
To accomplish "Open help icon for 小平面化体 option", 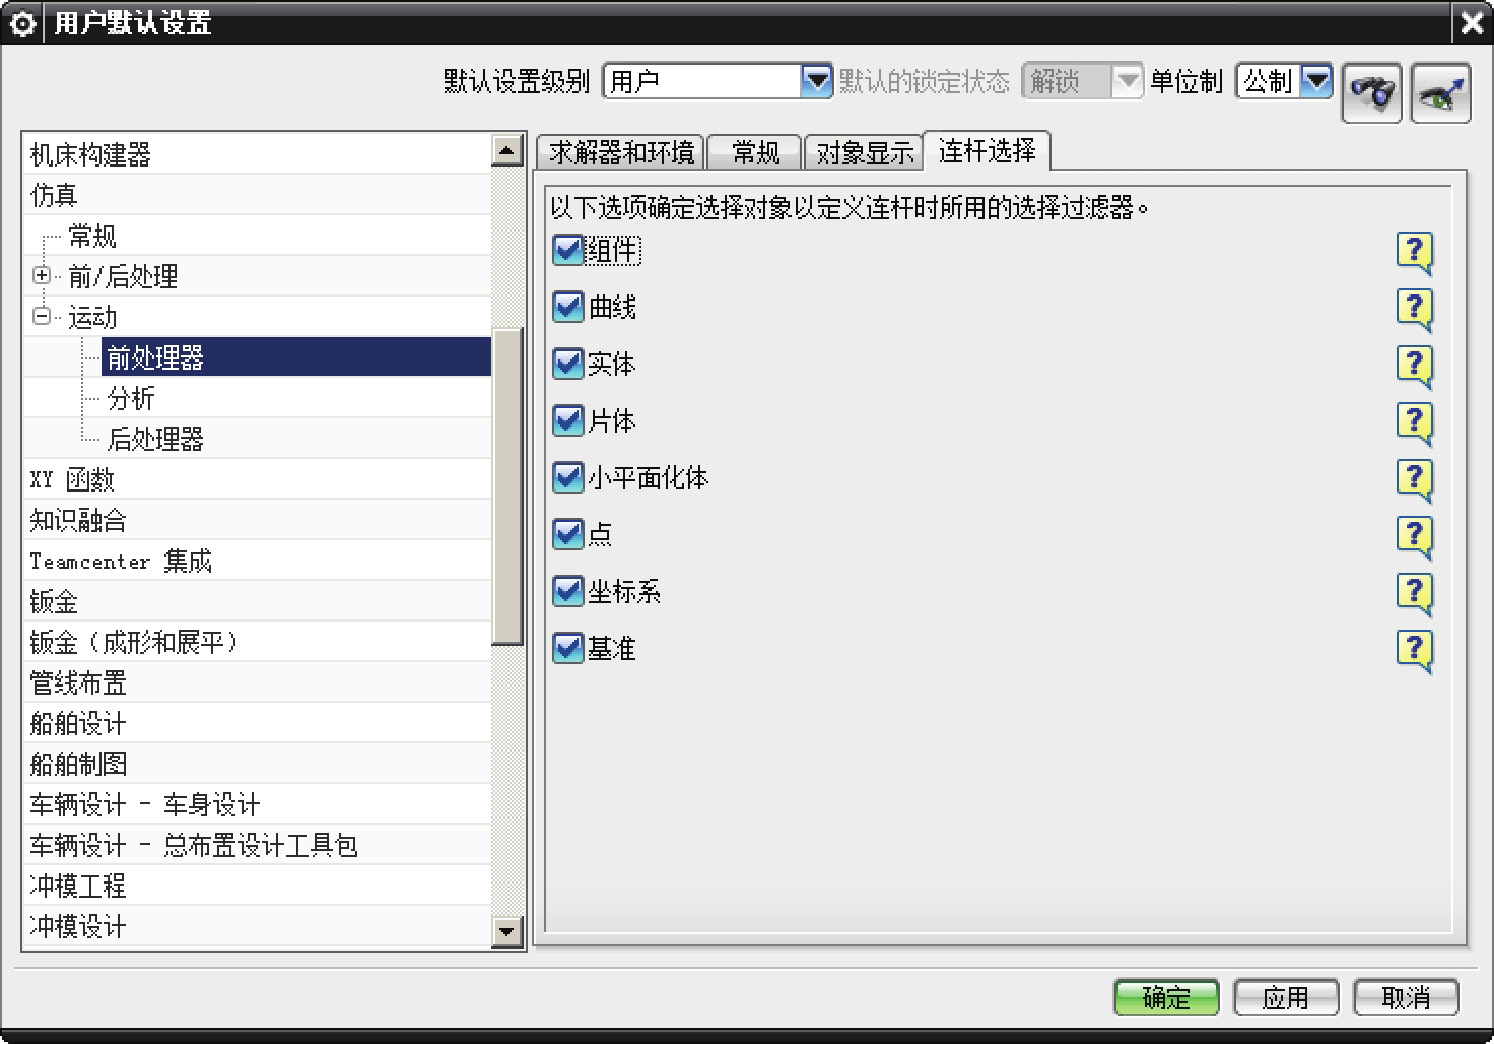I will pos(1414,480).
